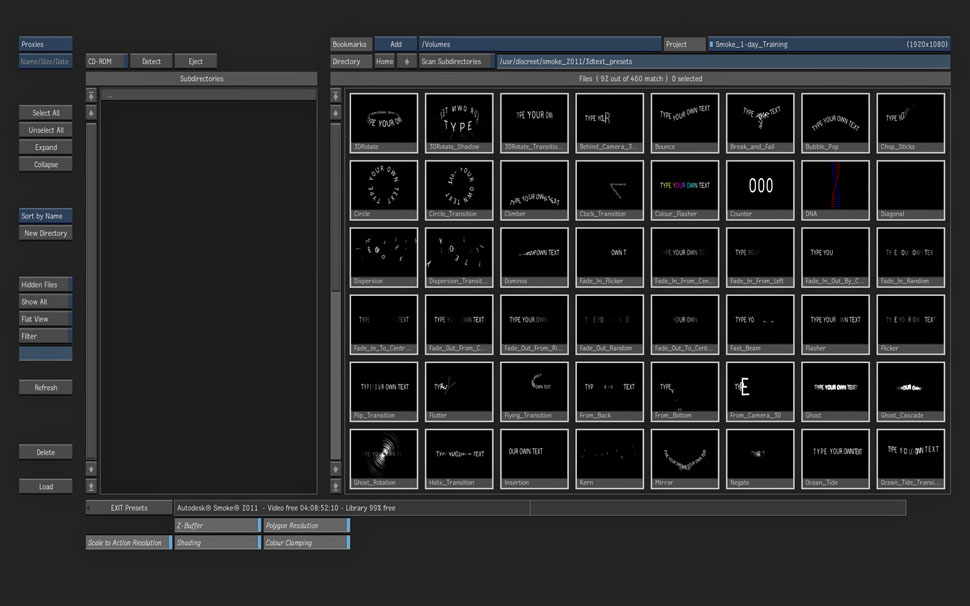970x606 pixels.
Task: Enable the Colour Clamping toggle
Action: pyautogui.click(x=305, y=543)
